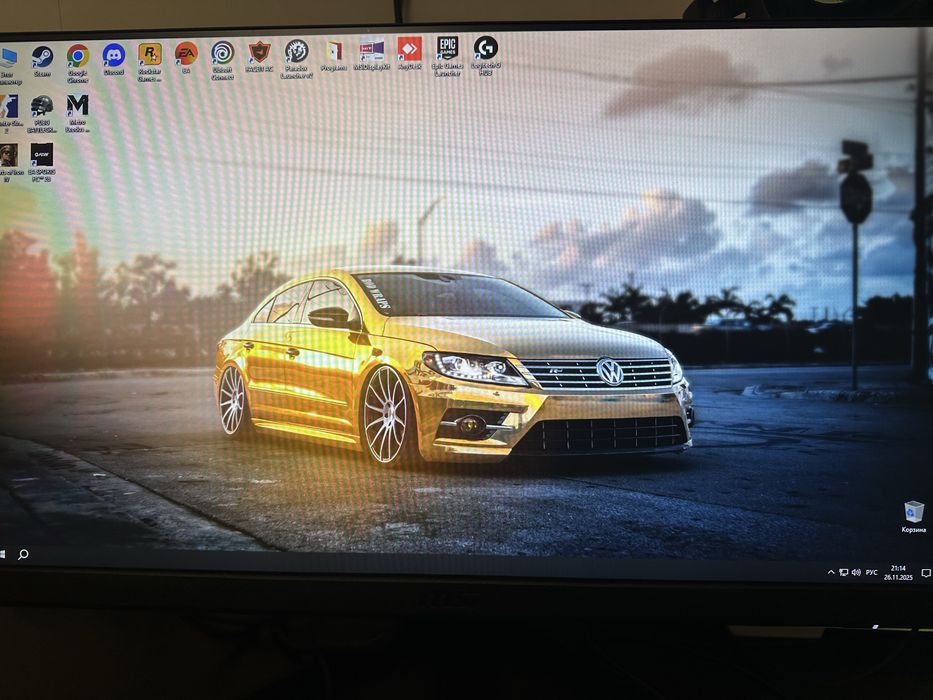Image resolution: width=933 pixels, height=700 pixels.
Task: Launch the EA Sports FC shortcut
Action: coord(42,162)
